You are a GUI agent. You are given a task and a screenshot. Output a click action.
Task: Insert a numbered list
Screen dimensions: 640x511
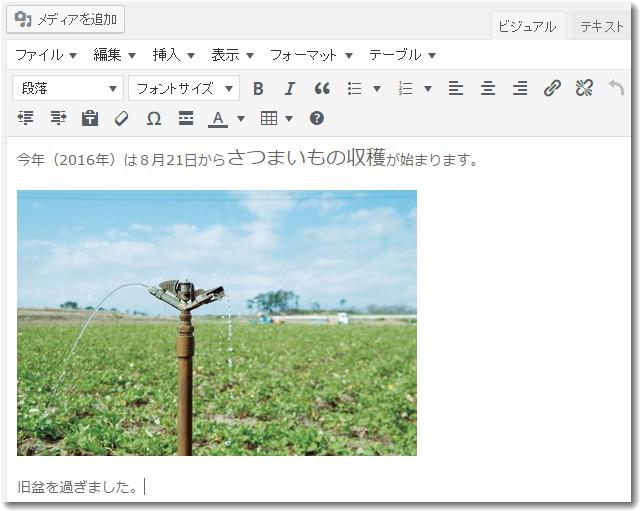pos(405,88)
